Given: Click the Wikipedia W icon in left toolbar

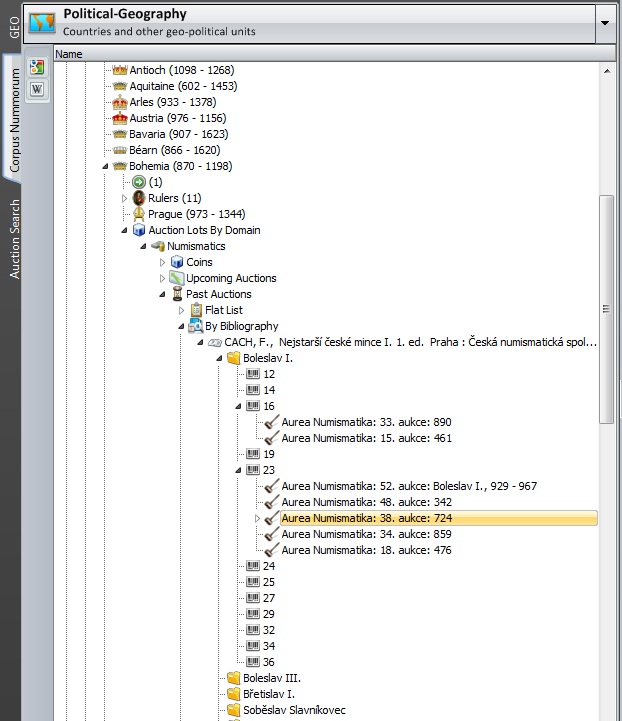Looking at the screenshot, I should [x=37, y=89].
